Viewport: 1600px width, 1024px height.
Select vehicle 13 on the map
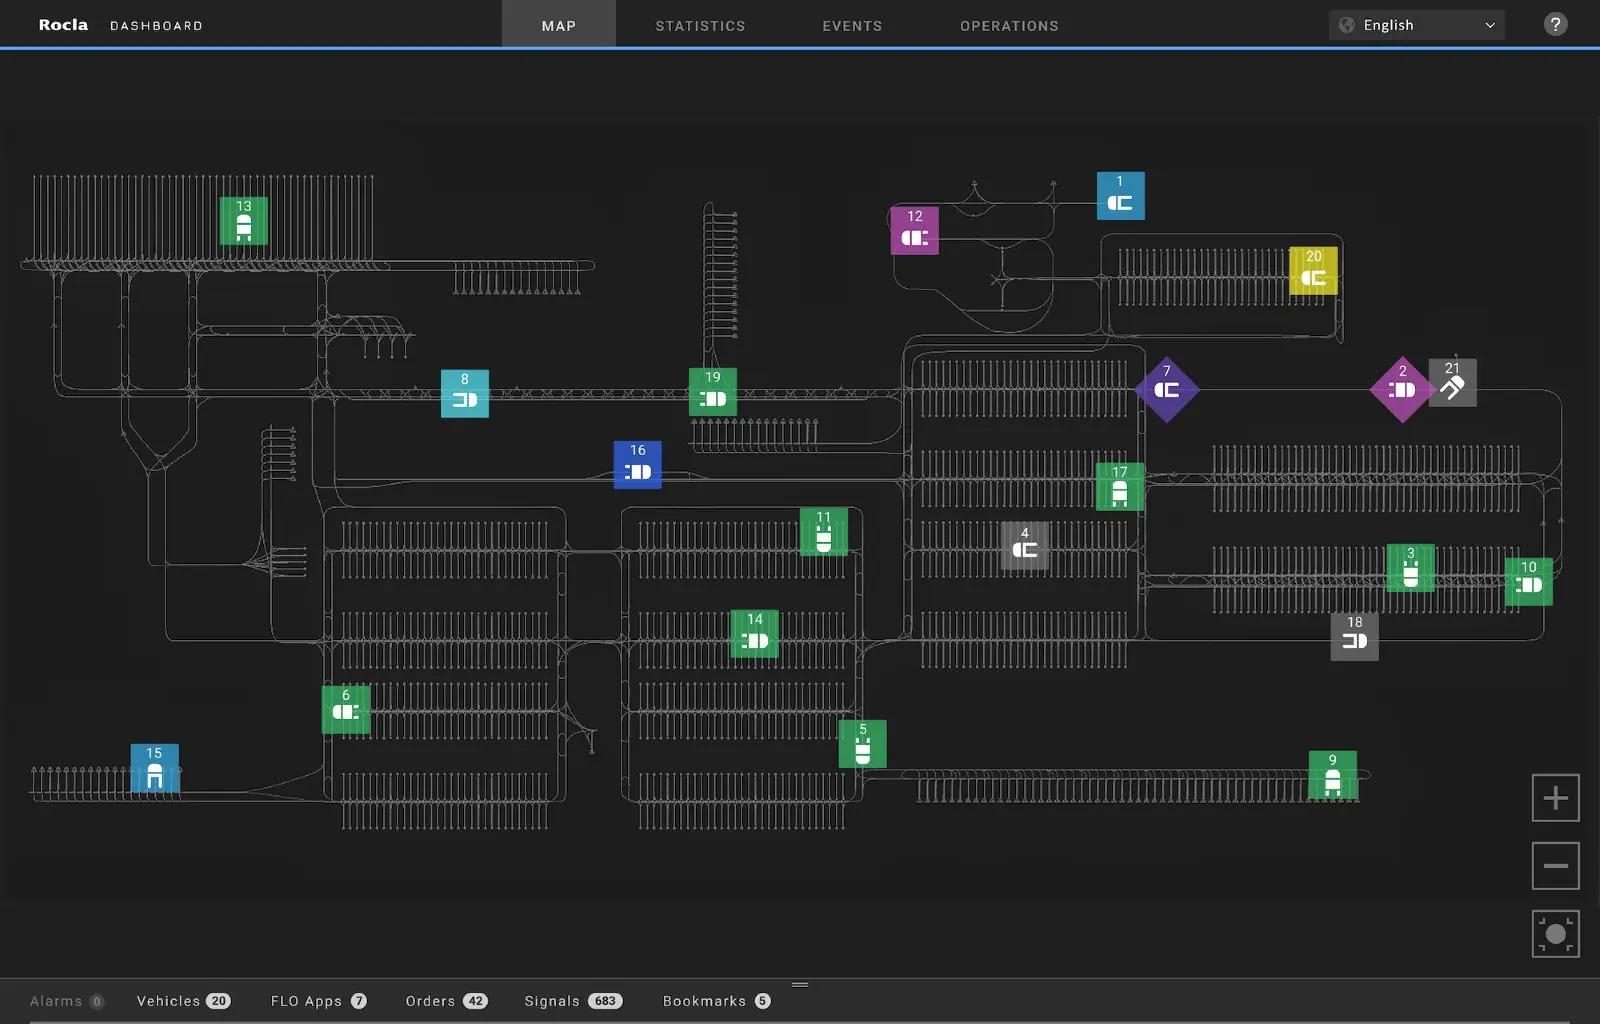244,221
